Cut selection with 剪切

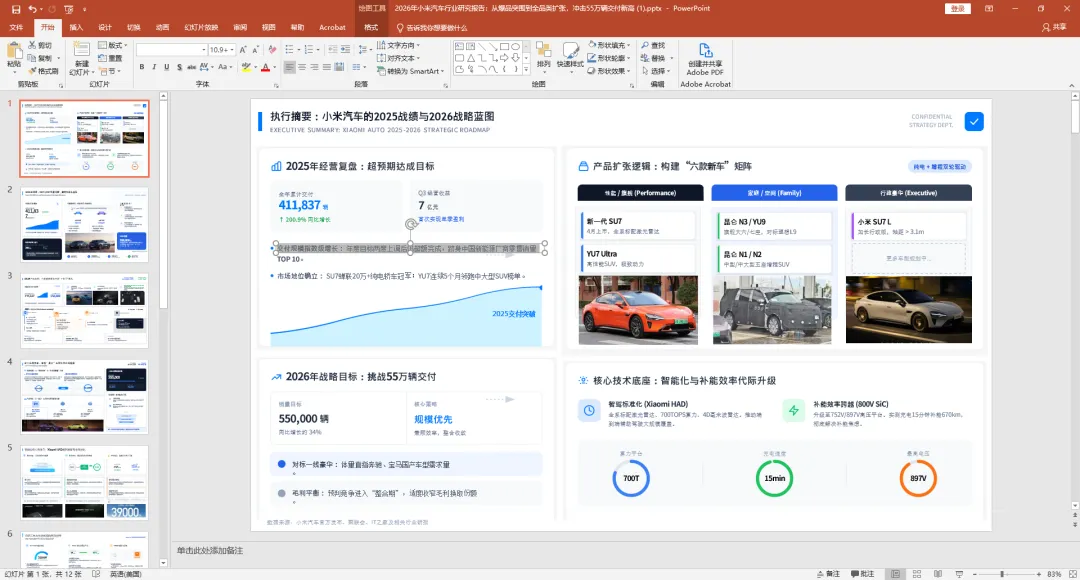(x=40, y=45)
